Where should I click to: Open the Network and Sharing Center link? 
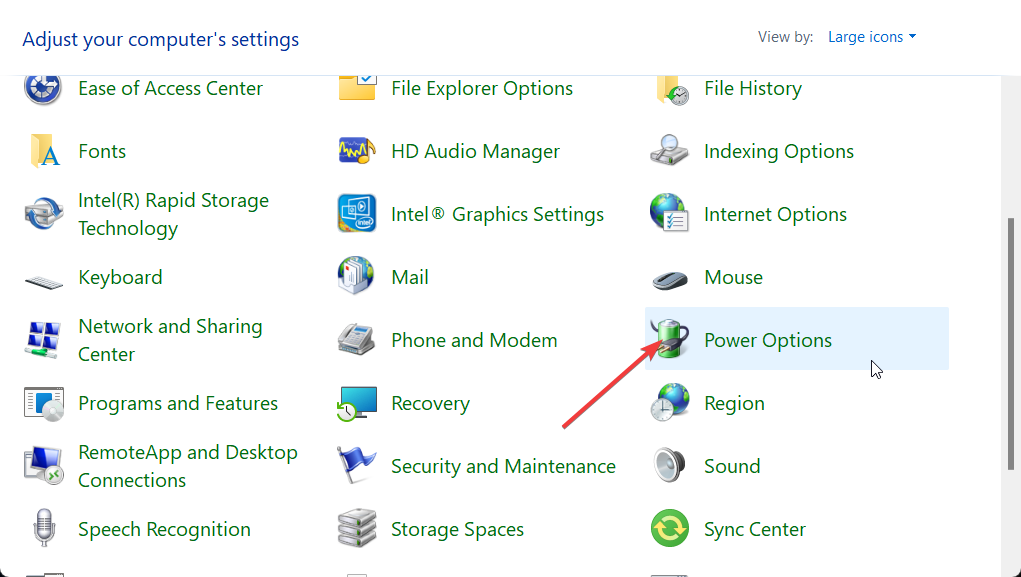coord(170,340)
